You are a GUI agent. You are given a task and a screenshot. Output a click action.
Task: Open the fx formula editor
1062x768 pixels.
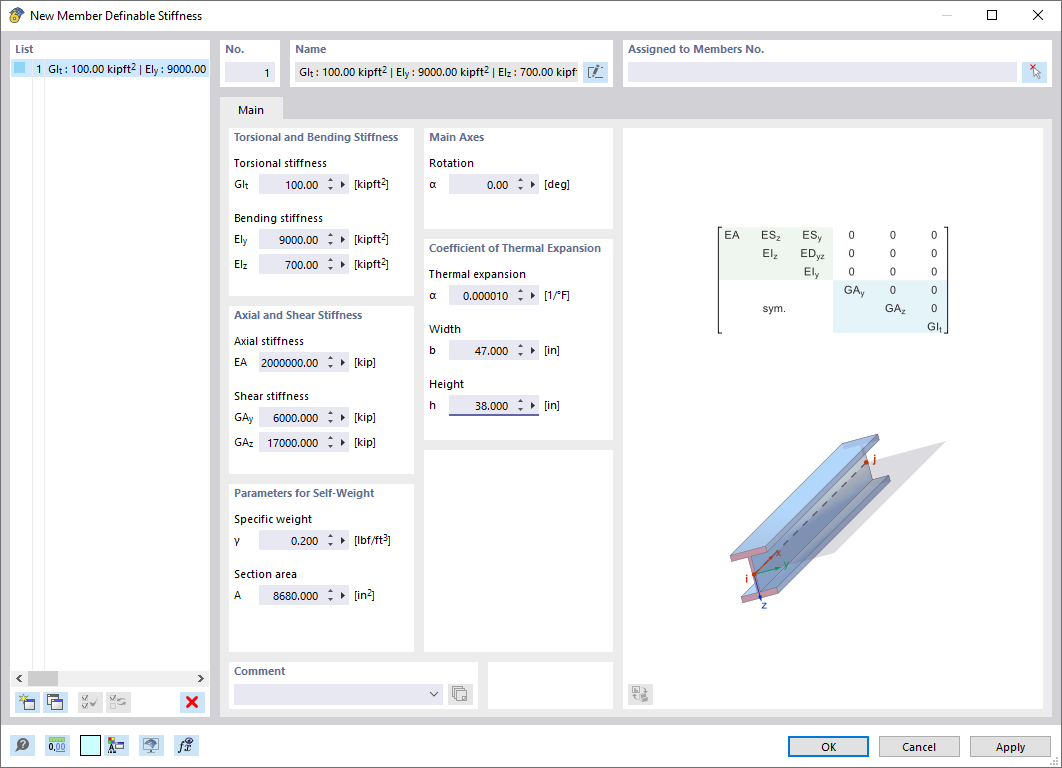tap(186, 745)
